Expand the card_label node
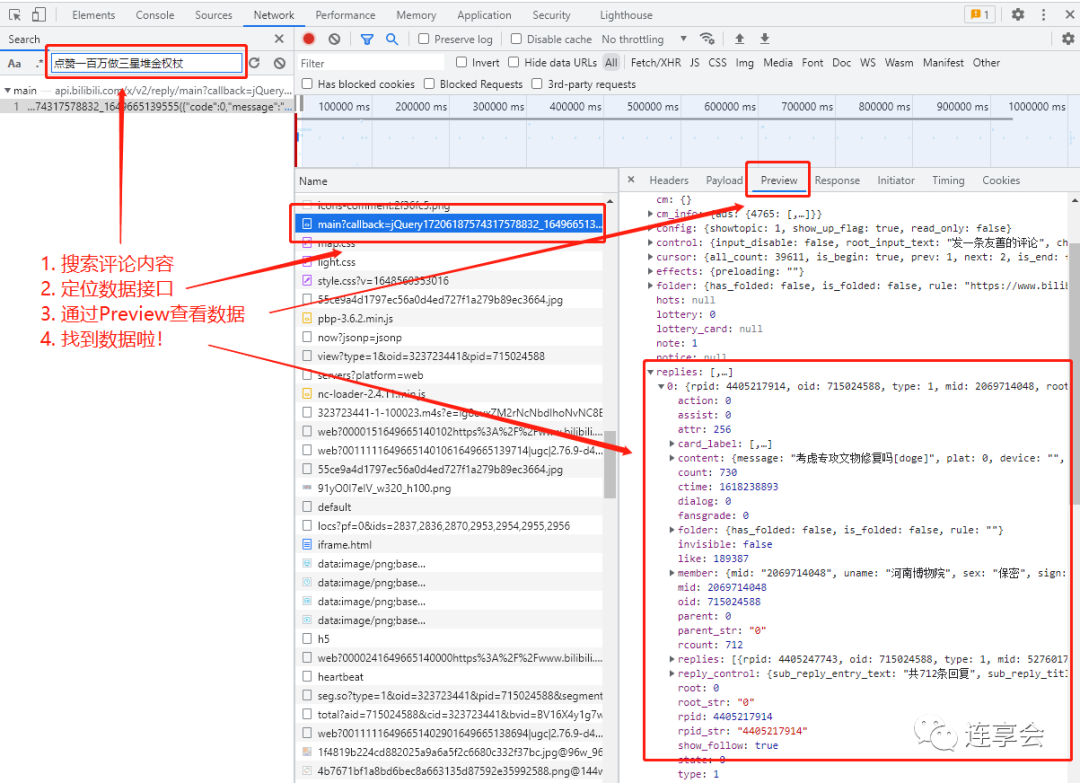 click(672, 443)
